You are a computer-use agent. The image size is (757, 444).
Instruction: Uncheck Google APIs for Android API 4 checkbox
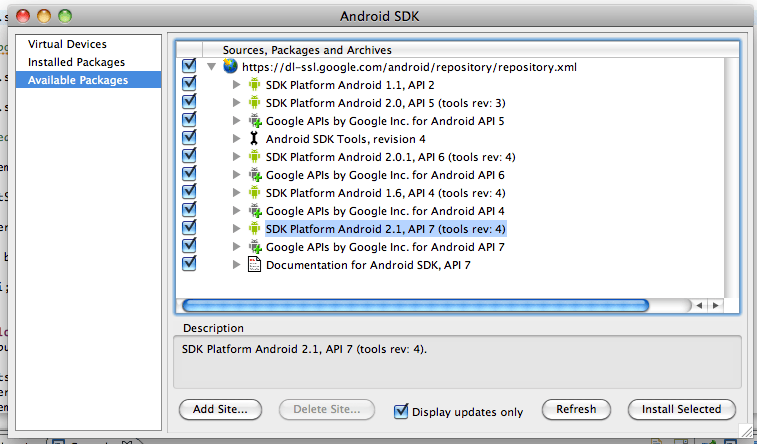(x=189, y=210)
